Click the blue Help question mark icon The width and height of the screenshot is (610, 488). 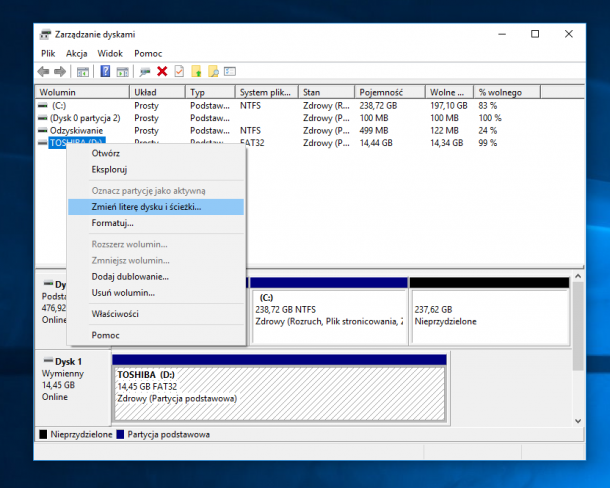[103, 71]
